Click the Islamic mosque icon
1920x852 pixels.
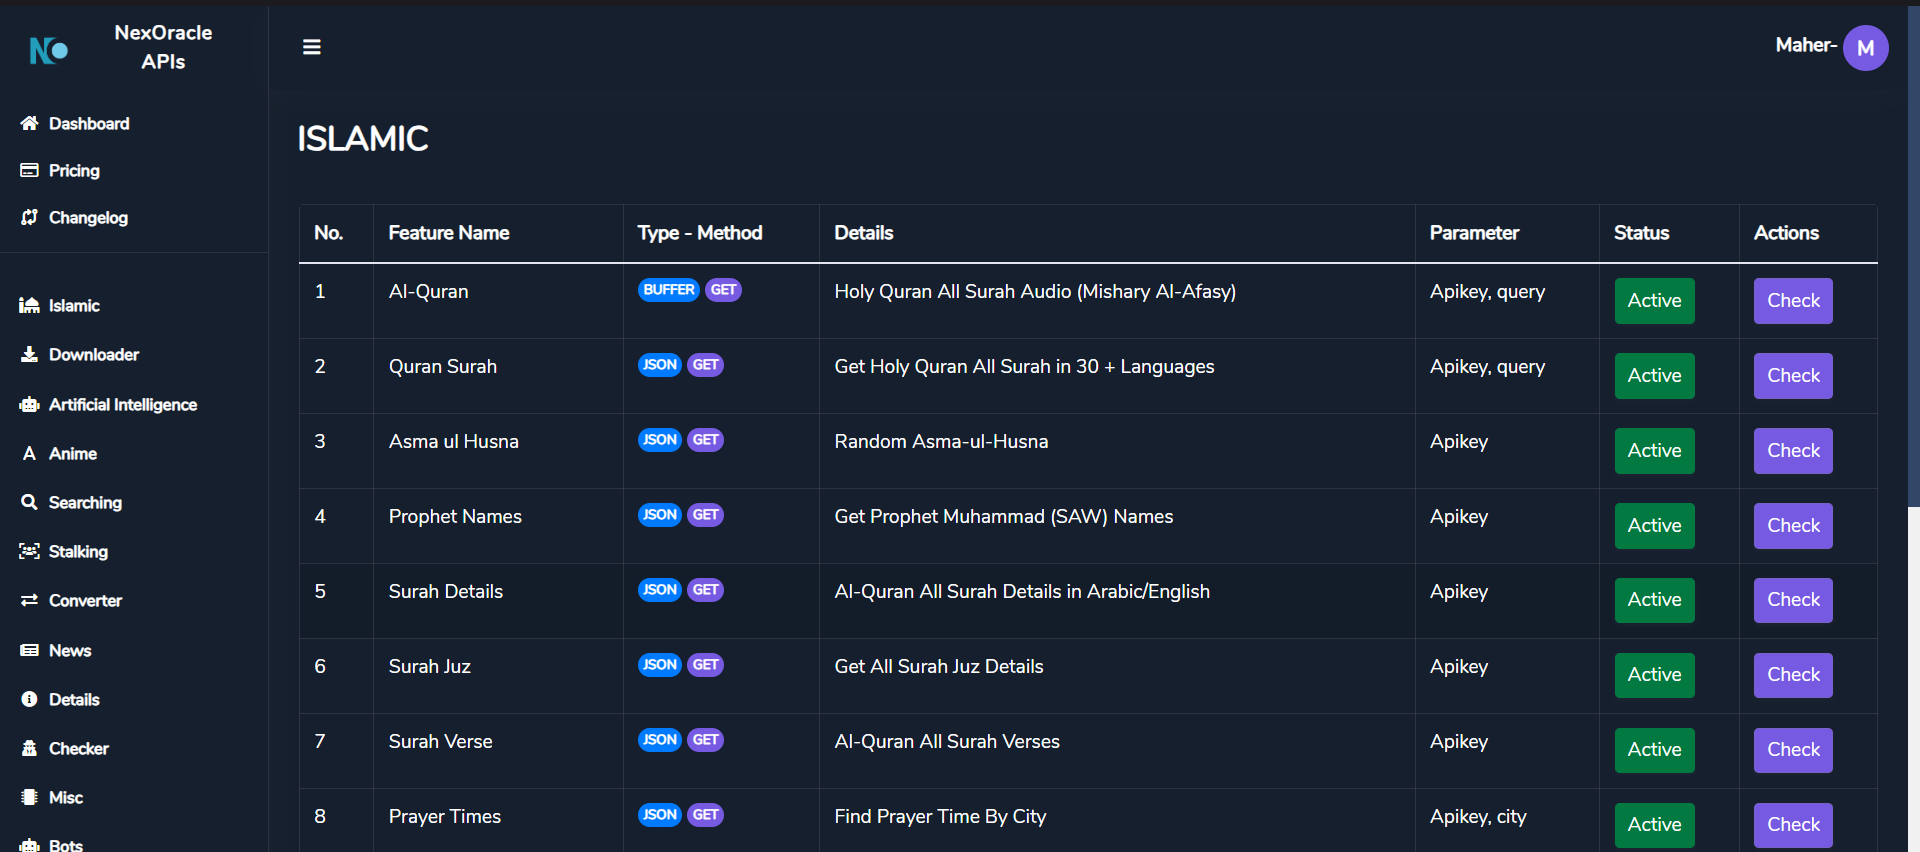[x=29, y=305]
